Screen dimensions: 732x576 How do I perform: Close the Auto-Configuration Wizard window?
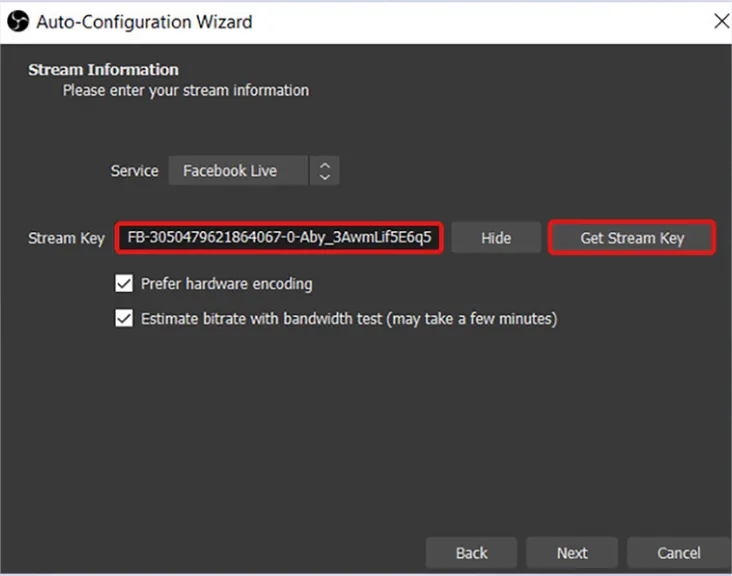coord(722,21)
